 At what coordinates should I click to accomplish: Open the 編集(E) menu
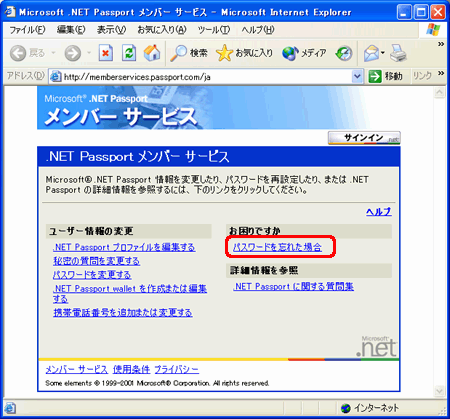(71, 30)
